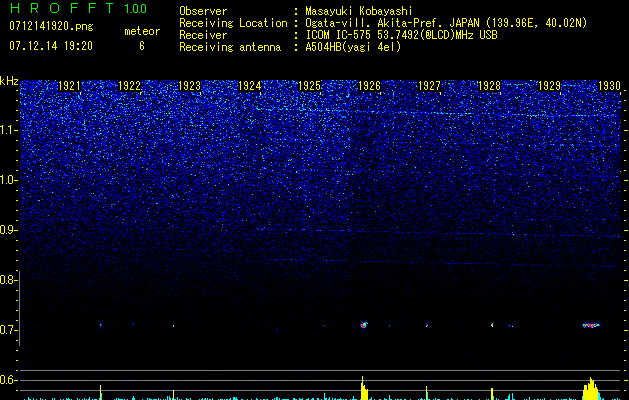Click the Ogata-vill. Akita-Pref. JAPAN location text
The image size is (629, 400).
pos(446,23)
